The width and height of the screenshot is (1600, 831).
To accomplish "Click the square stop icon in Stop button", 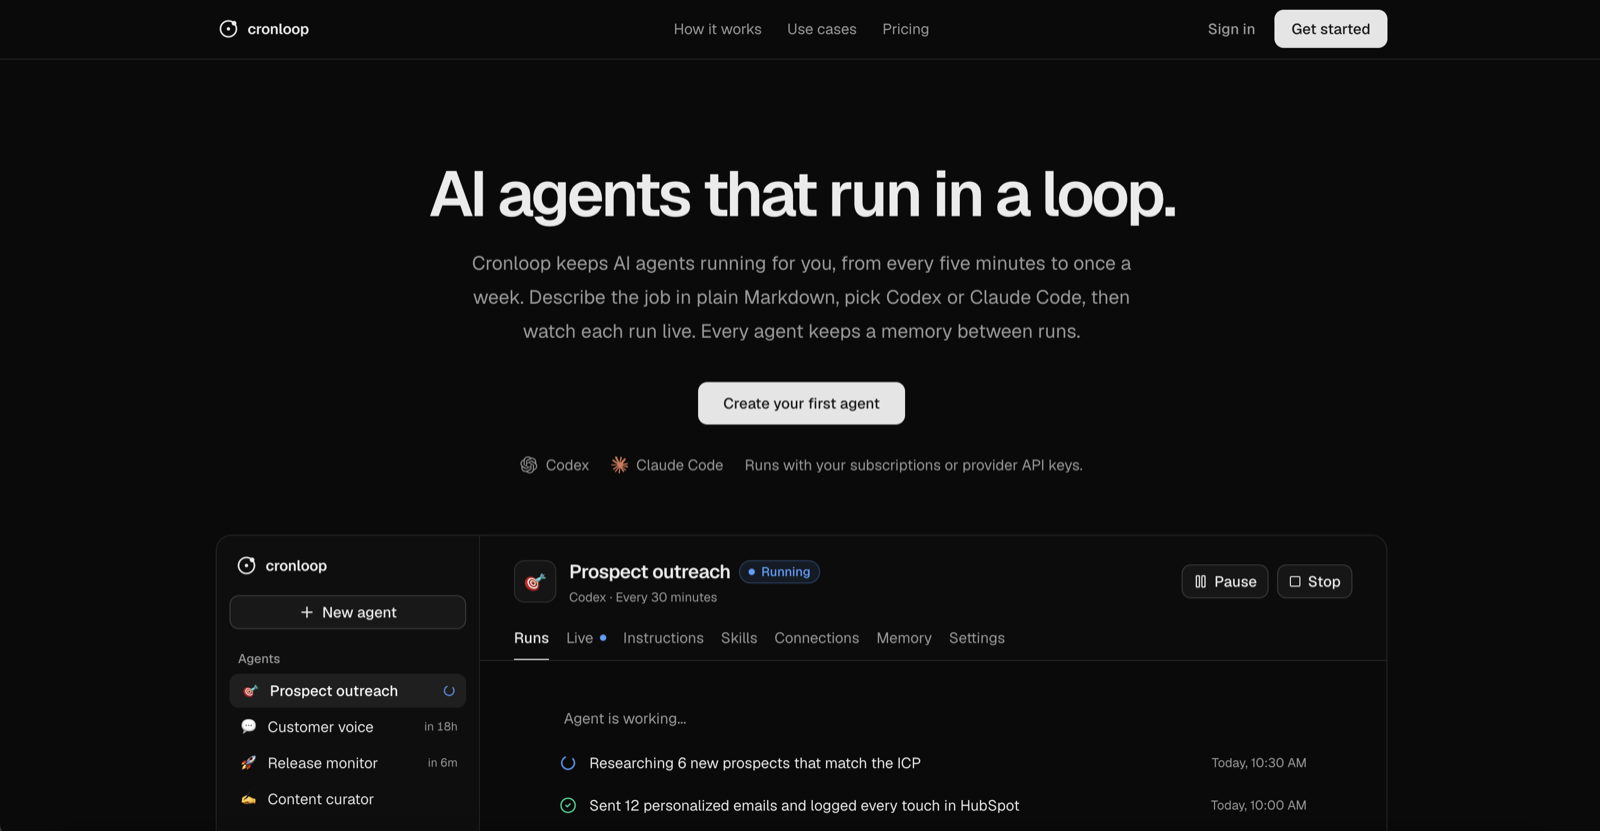I will click(x=1295, y=582).
